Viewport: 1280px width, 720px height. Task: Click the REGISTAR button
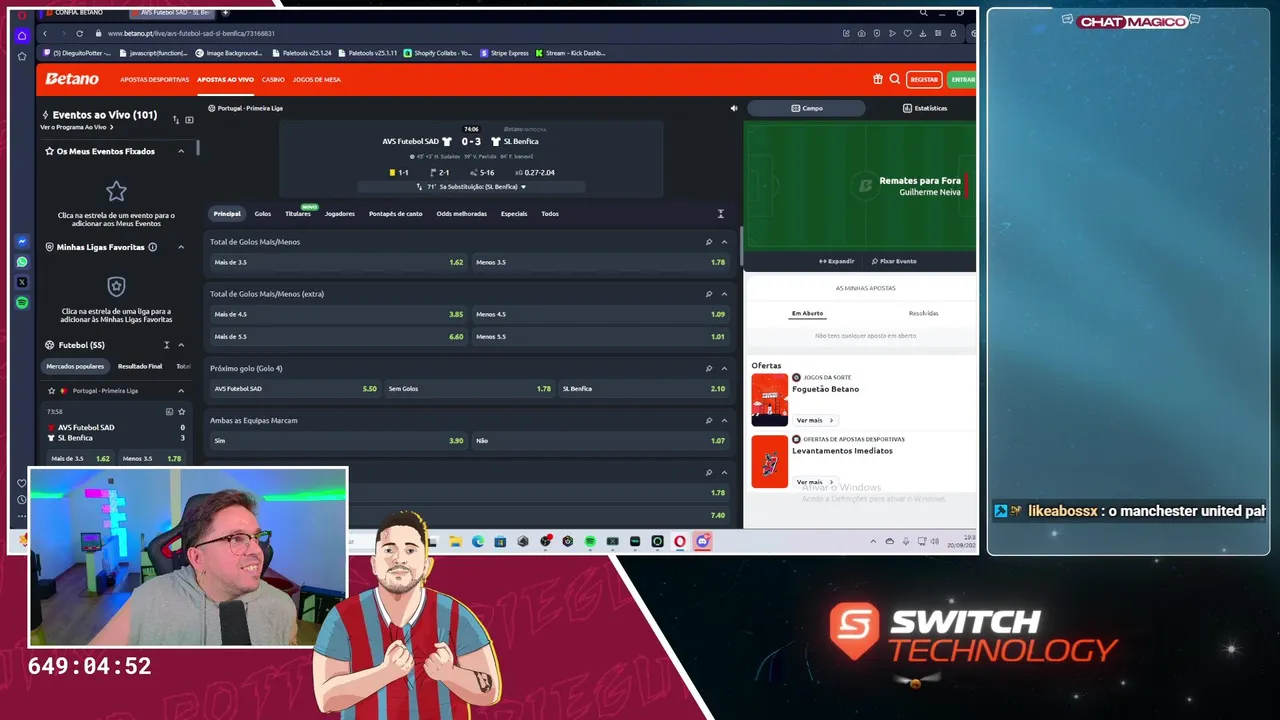pyautogui.click(x=924, y=79)
